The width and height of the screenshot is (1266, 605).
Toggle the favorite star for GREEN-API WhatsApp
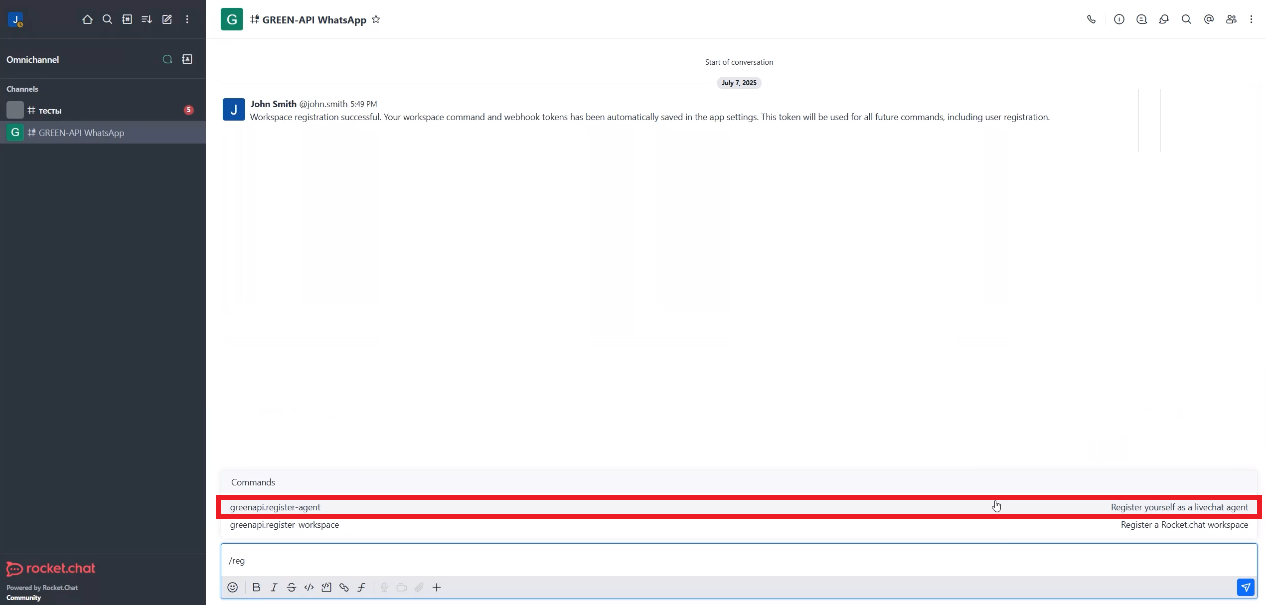click(376, 18)
